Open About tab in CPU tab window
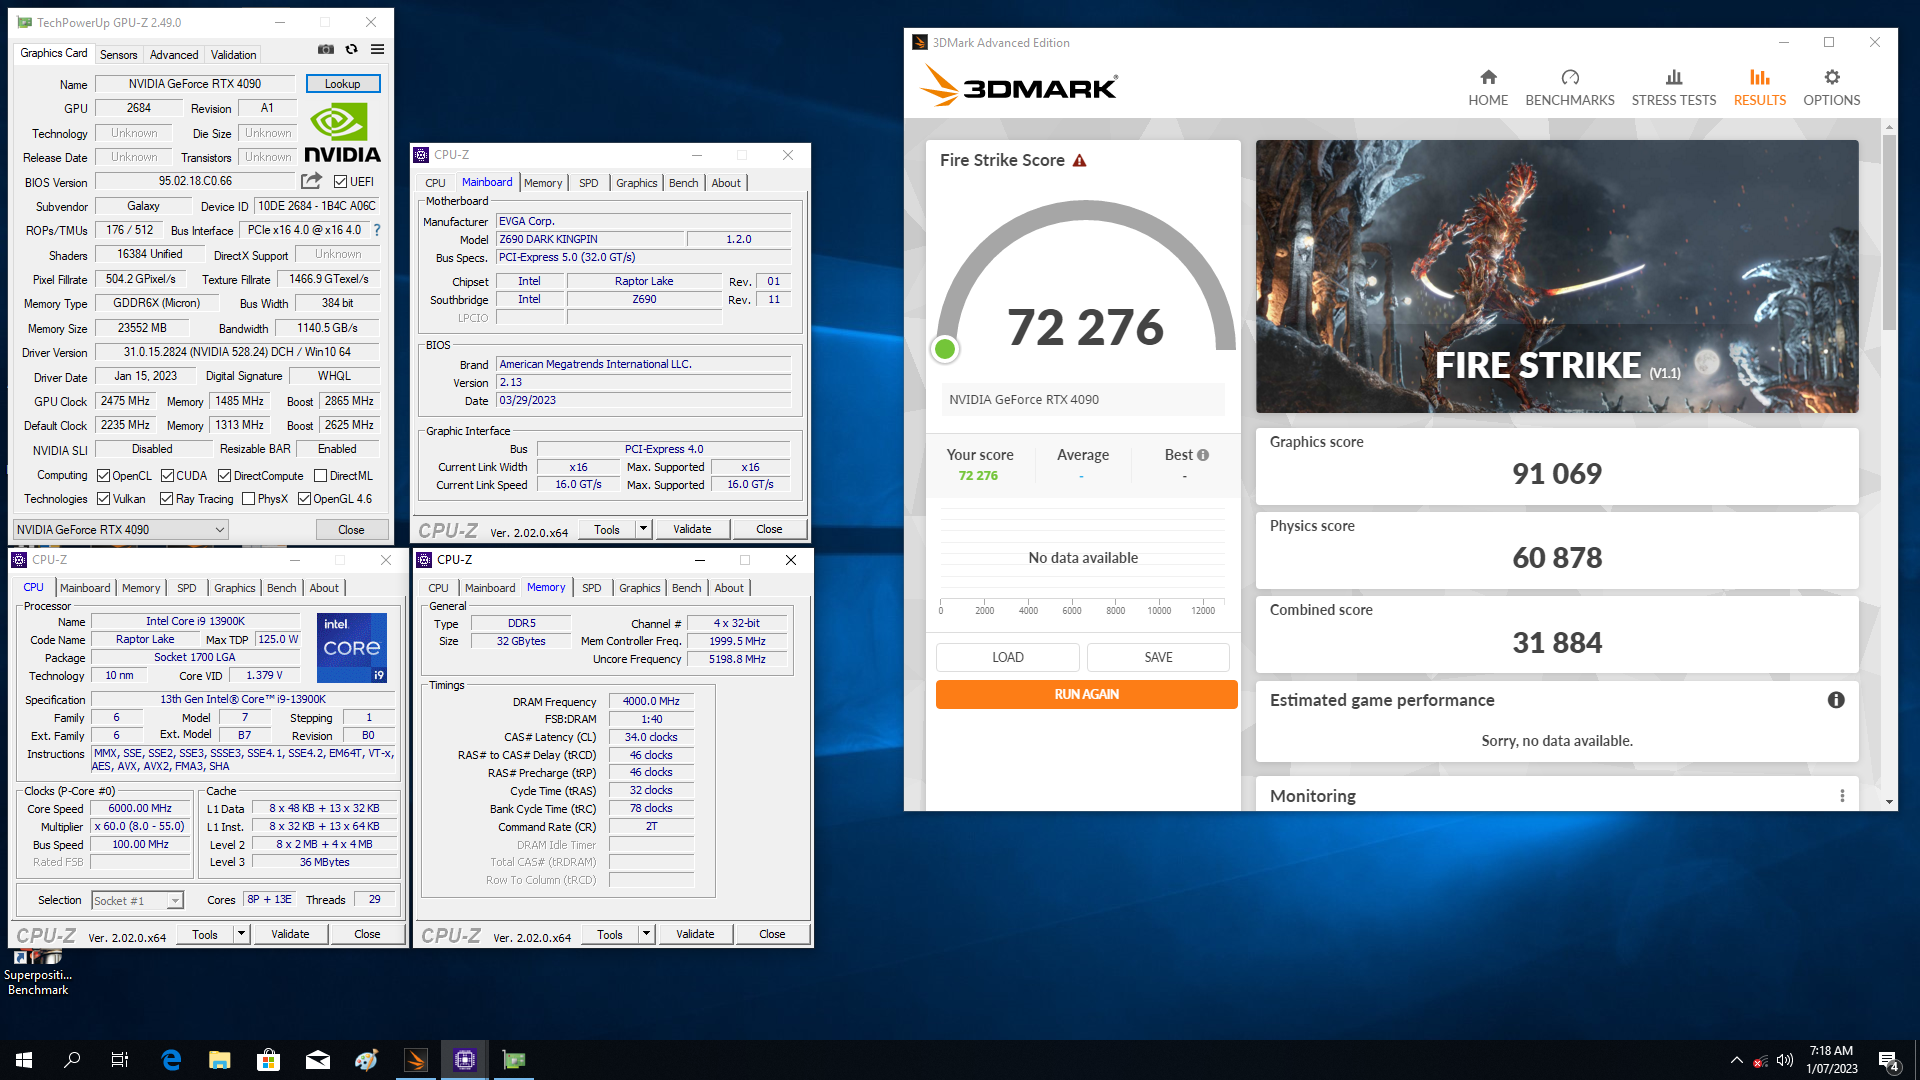Viewport: 1920px width, 1080px height. [324, 588]
